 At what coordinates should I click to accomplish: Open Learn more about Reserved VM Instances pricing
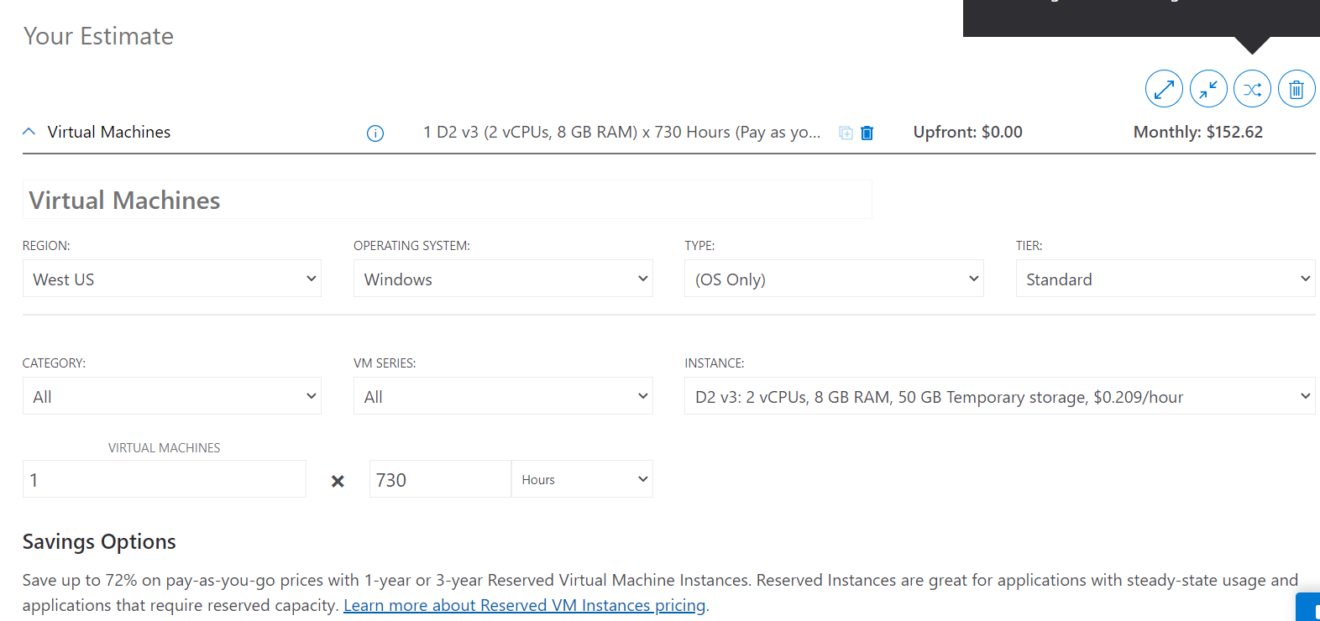[524, 605]
